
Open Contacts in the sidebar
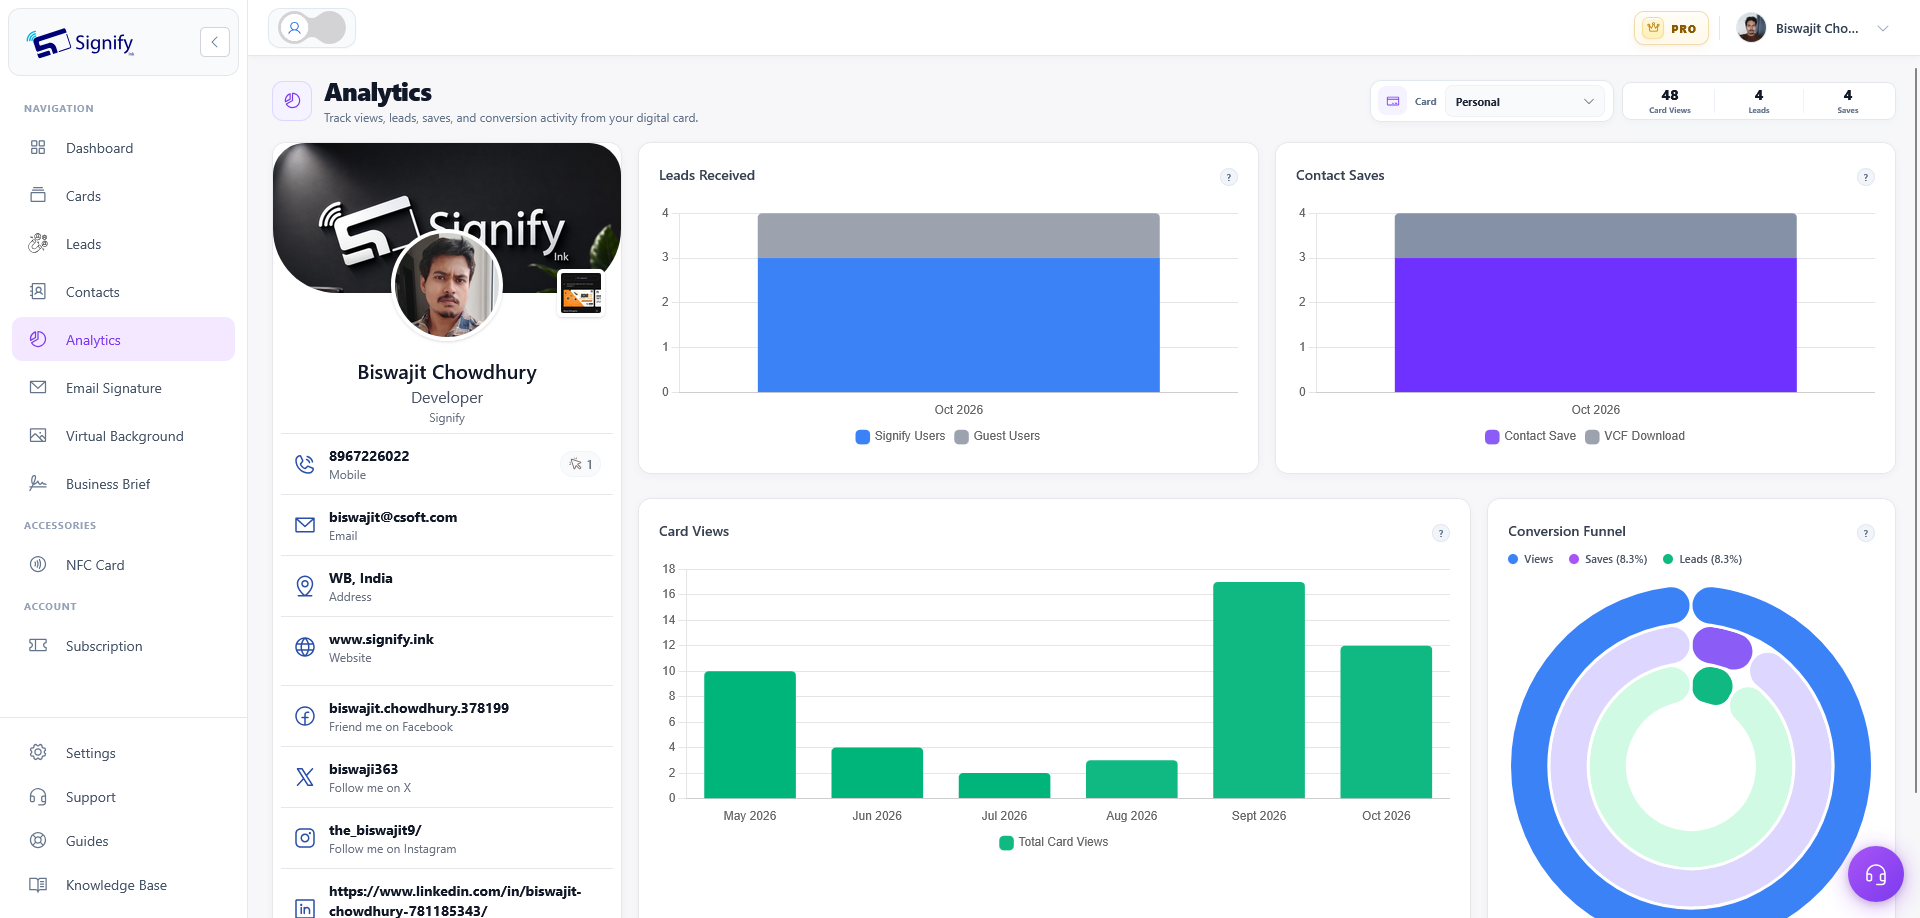point(123,292)
